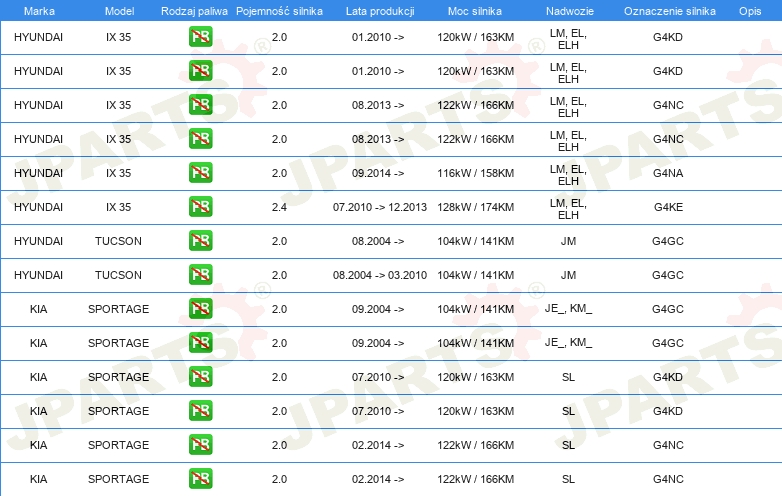
Task: Click the Marka column header
Action: coord(38,10)
